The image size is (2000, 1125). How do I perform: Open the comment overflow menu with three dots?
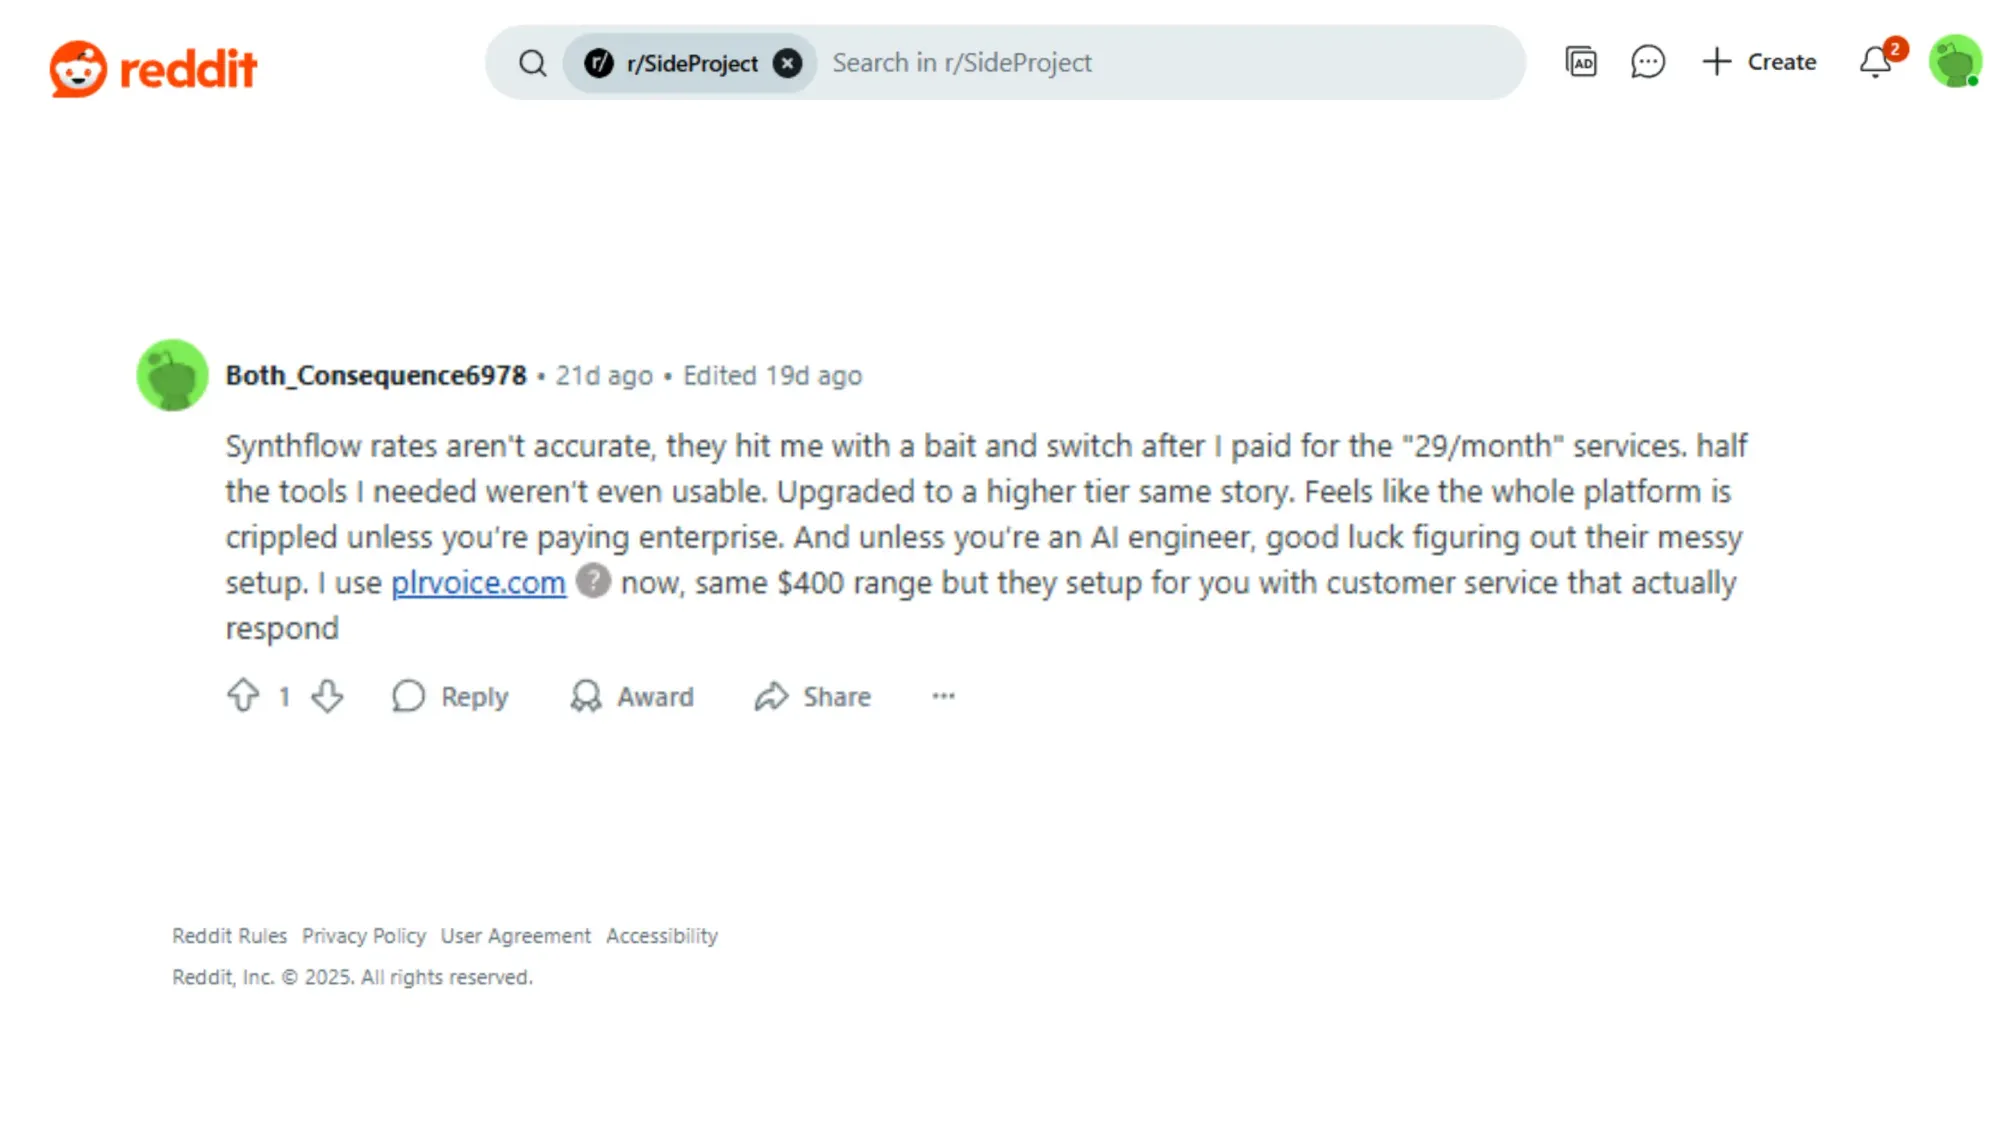pyautogui.click(x=943, y=696)
